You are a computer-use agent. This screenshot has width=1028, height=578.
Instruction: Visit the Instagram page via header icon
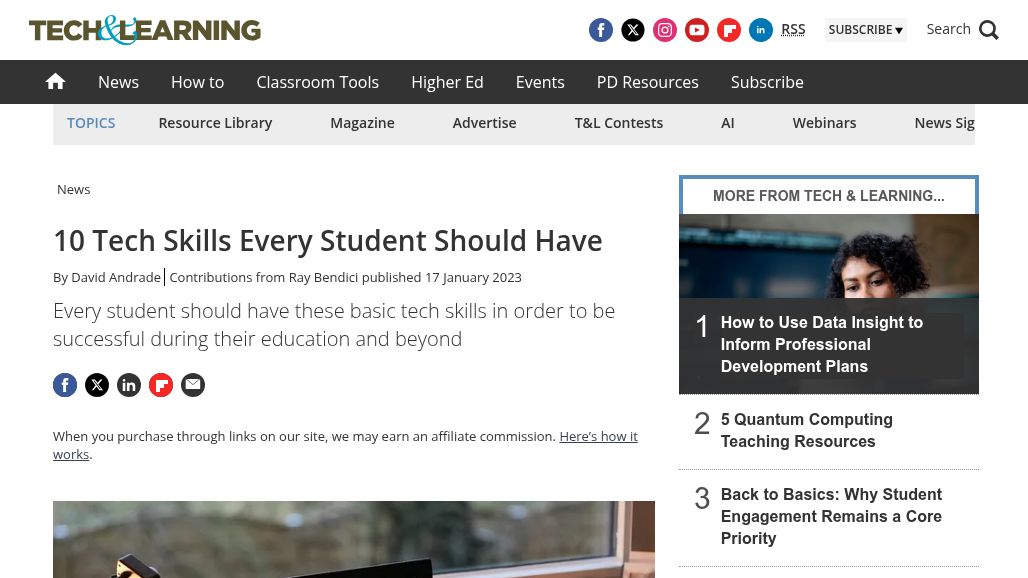[665, 30]
